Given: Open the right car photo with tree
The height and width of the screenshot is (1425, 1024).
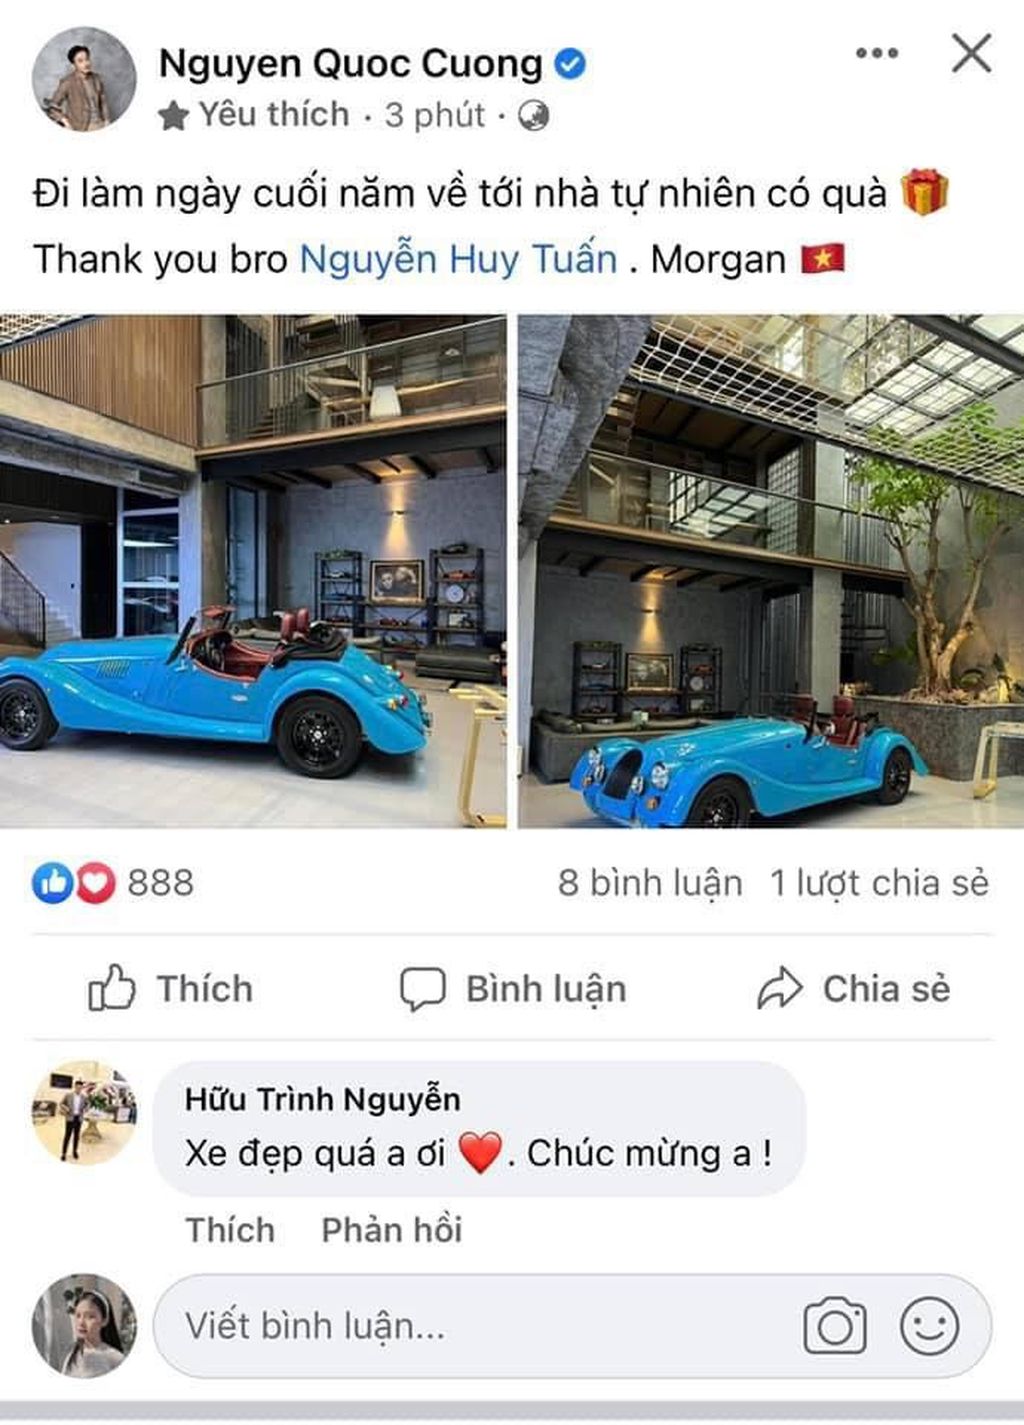Looking at the screenshot, I should click(x=771, y=571).
